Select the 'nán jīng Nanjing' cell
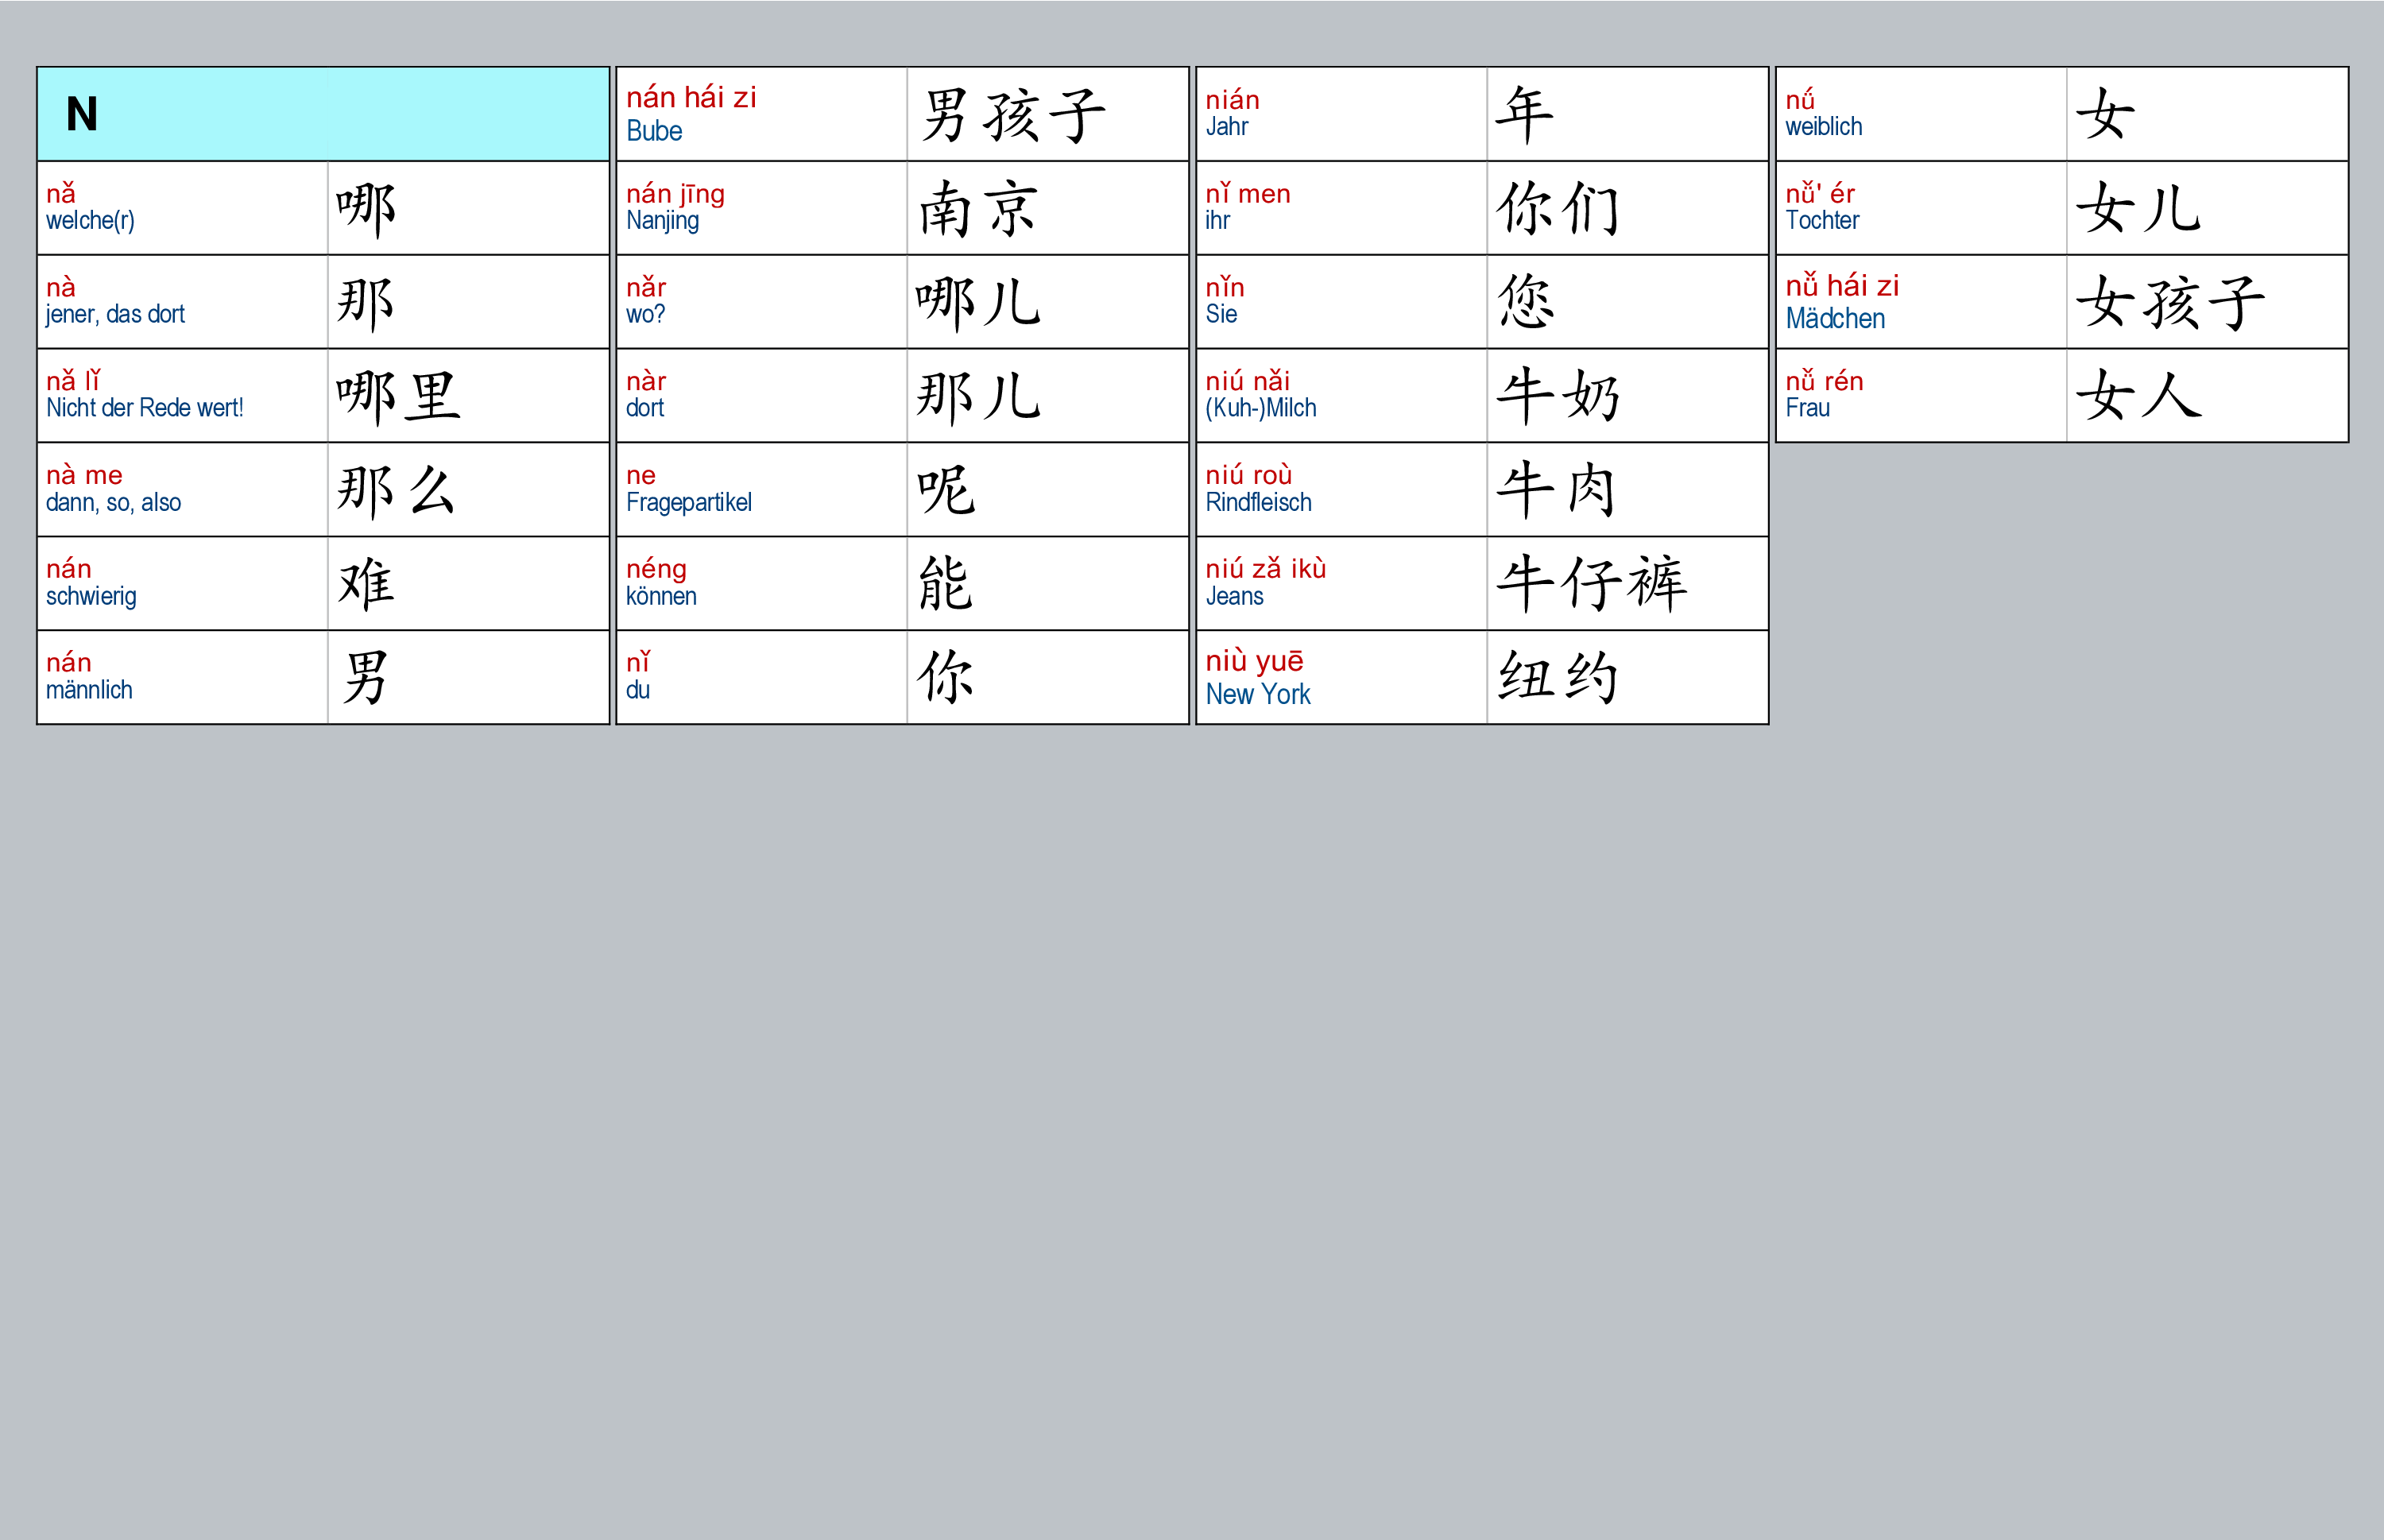 761,207
